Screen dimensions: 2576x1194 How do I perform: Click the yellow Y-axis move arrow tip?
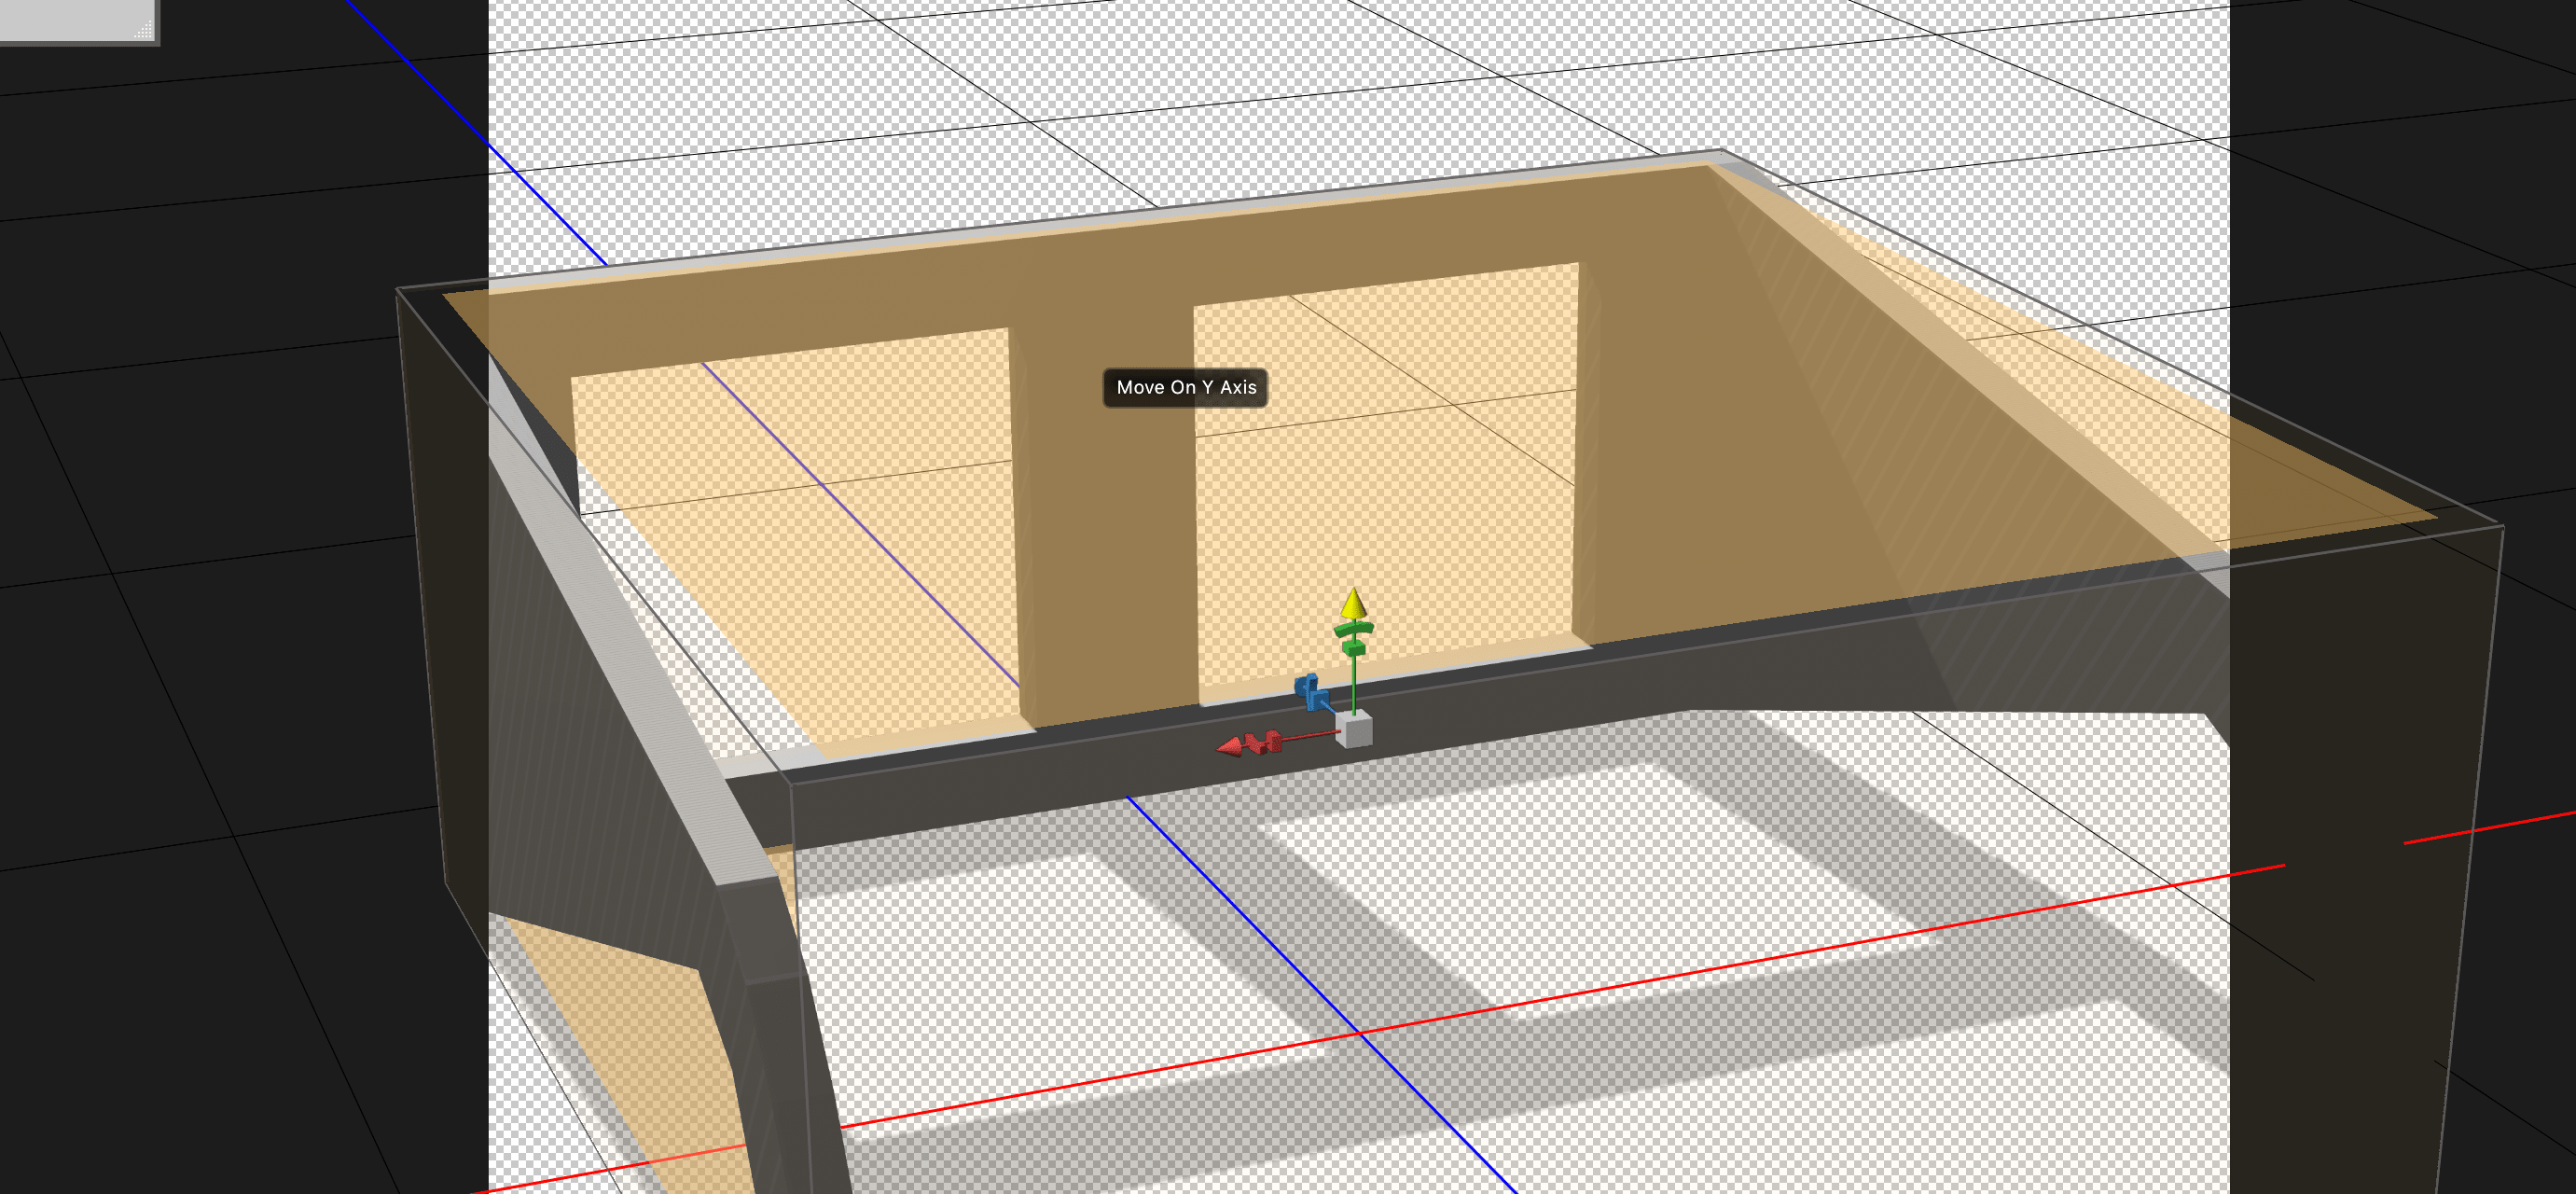point(1354,603)
